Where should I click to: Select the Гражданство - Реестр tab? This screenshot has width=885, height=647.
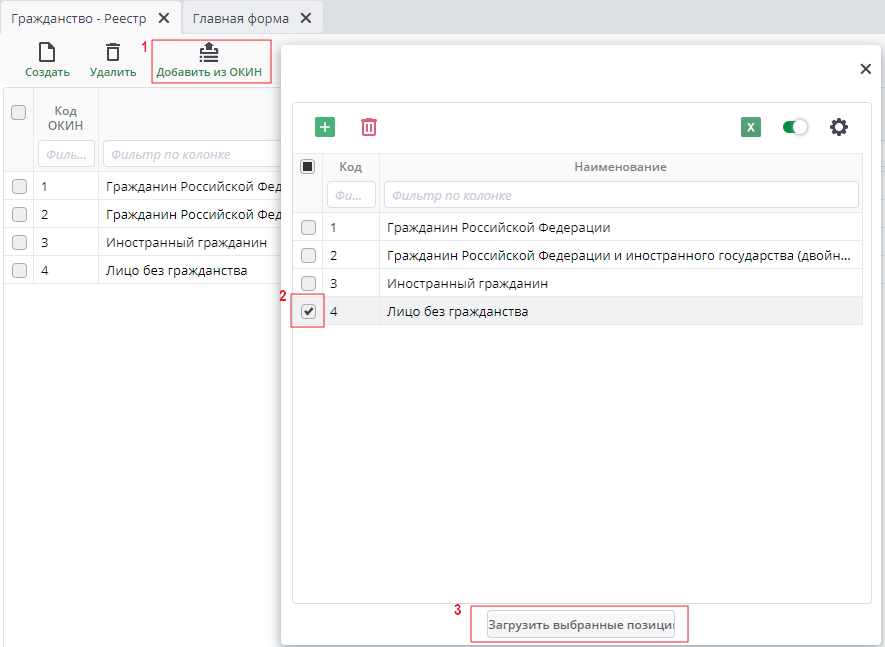[78, 18]
